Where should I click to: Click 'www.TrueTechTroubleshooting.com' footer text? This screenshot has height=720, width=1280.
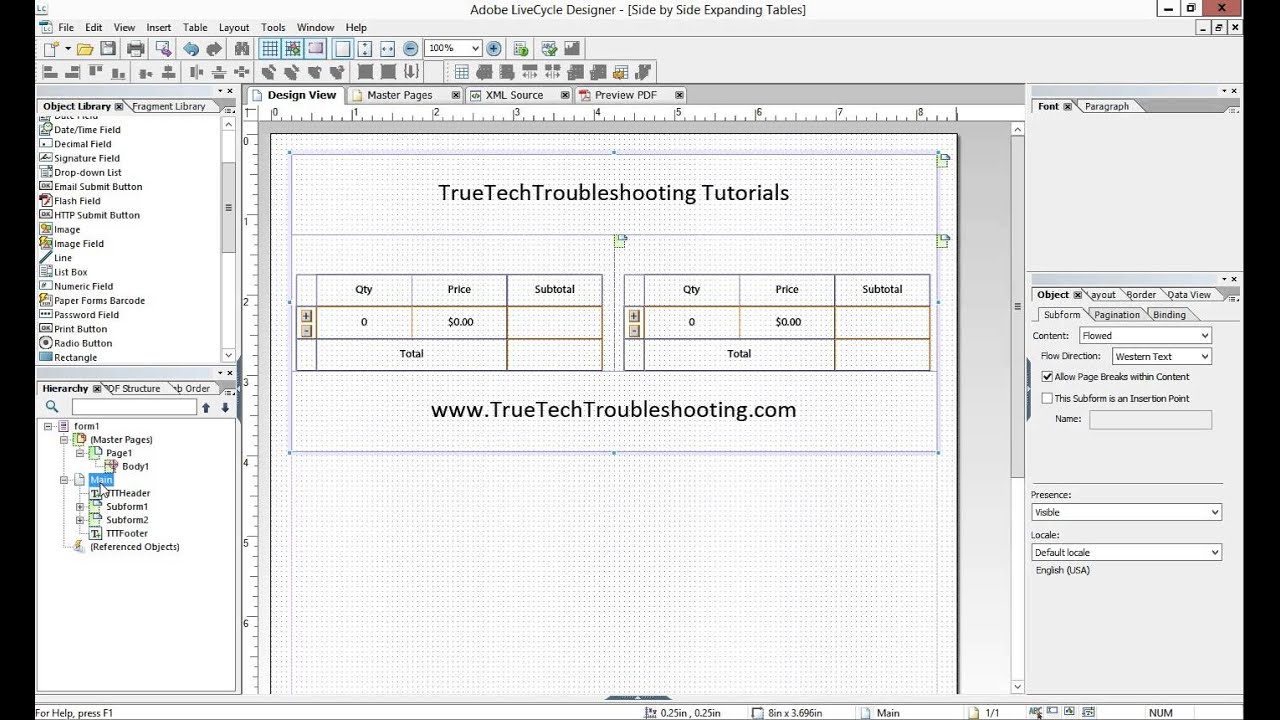pyautogui.click(x=614, y=409)
